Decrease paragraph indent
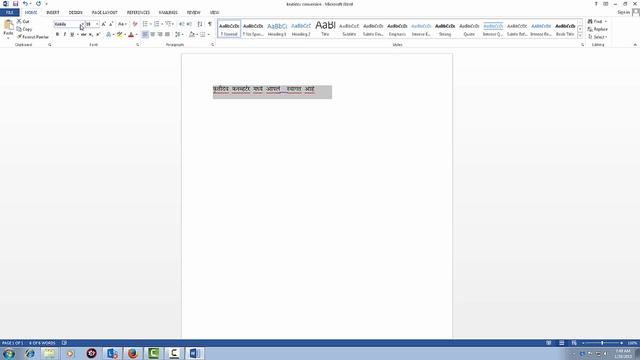640x360 pixels. [182, 24]
